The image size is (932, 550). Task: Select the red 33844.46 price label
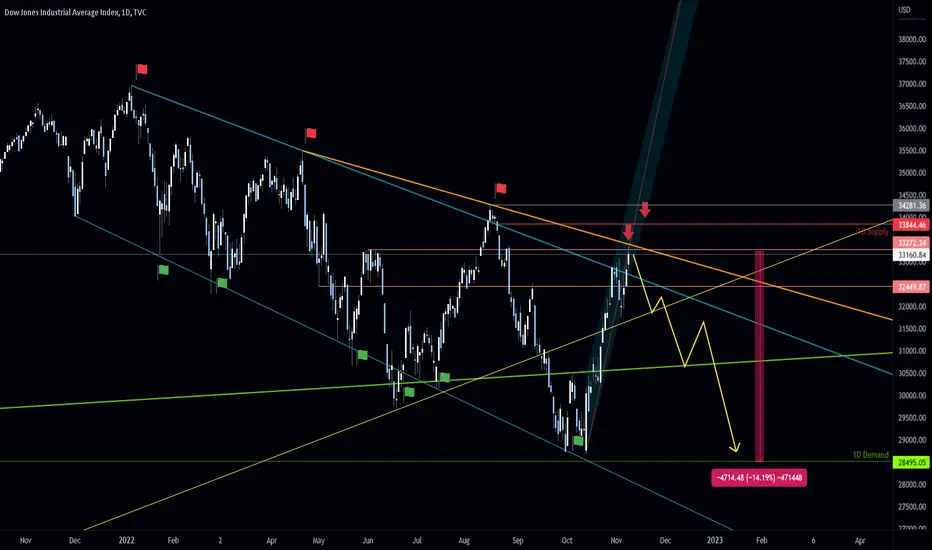coord(912,225)
